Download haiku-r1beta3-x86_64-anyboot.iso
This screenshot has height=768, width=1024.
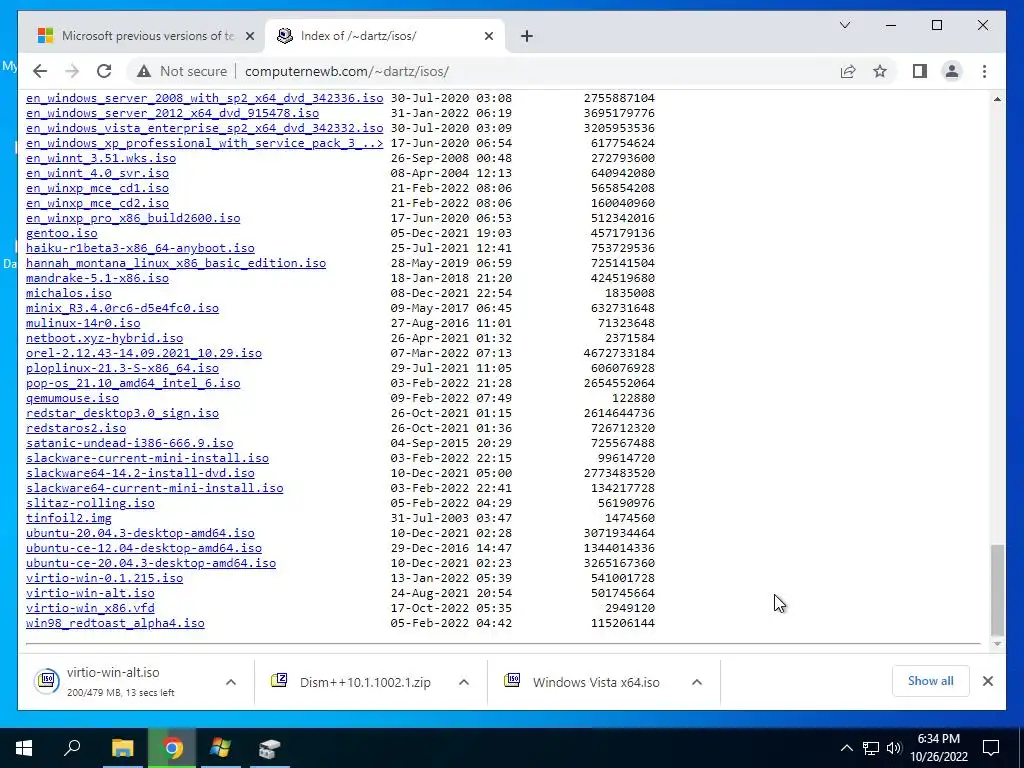[140, 248]
